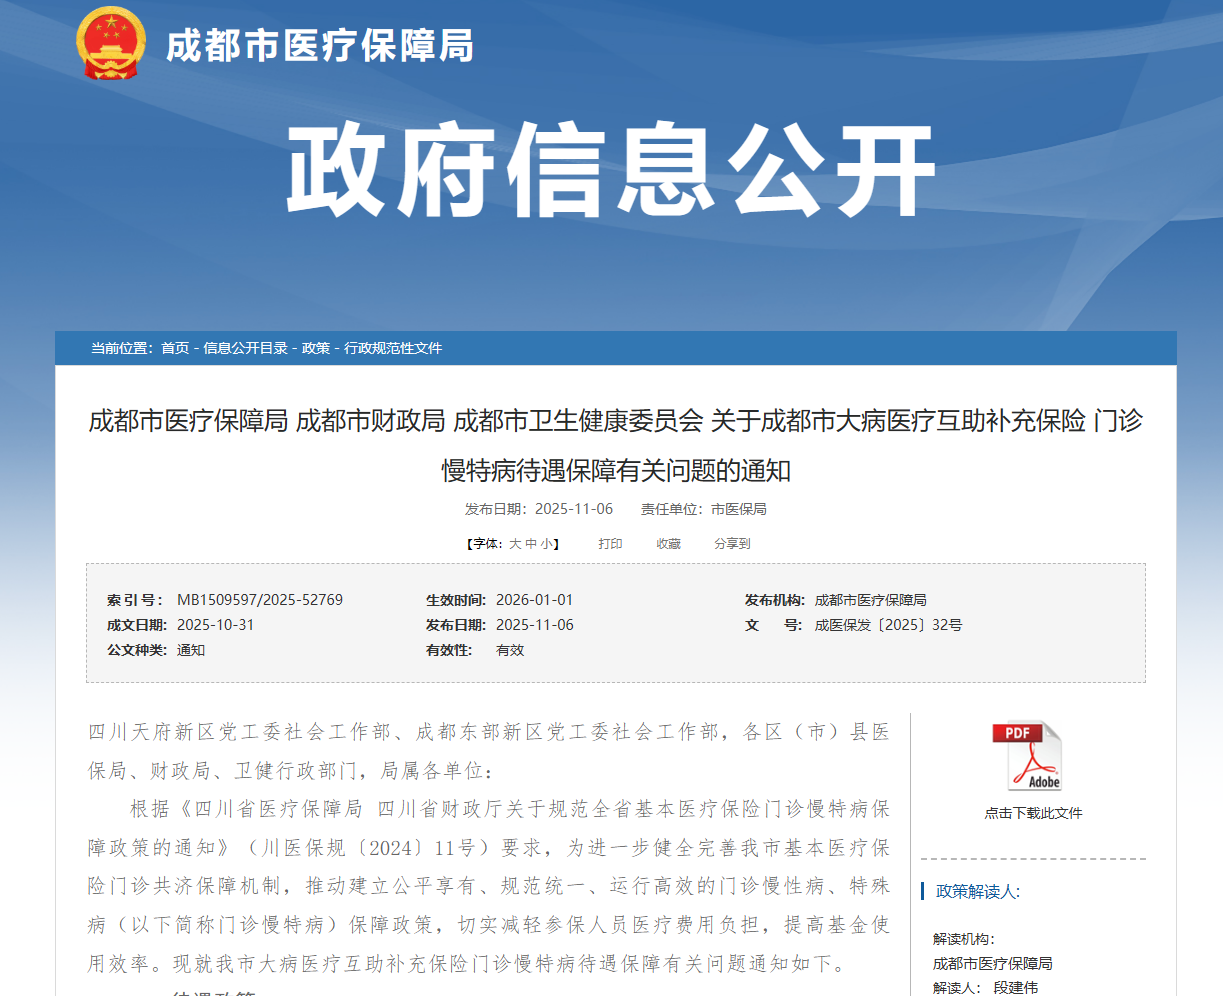
Task: Click the 政府信息公开 banner heading
Action: [611, 170]
